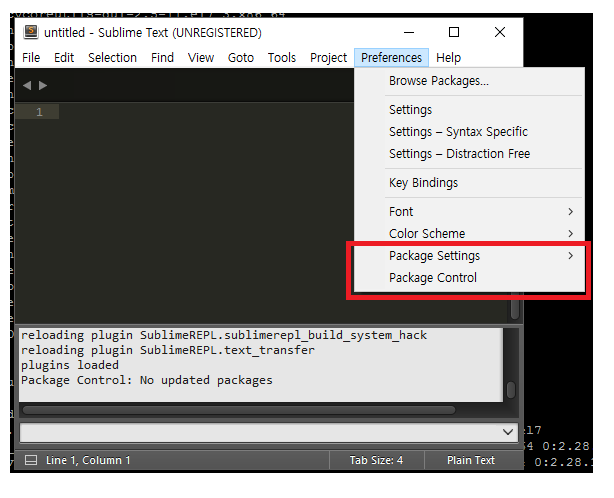This screenshot has width=614, height=498.
Task: Open the File menu
Action: click(31, 58)
